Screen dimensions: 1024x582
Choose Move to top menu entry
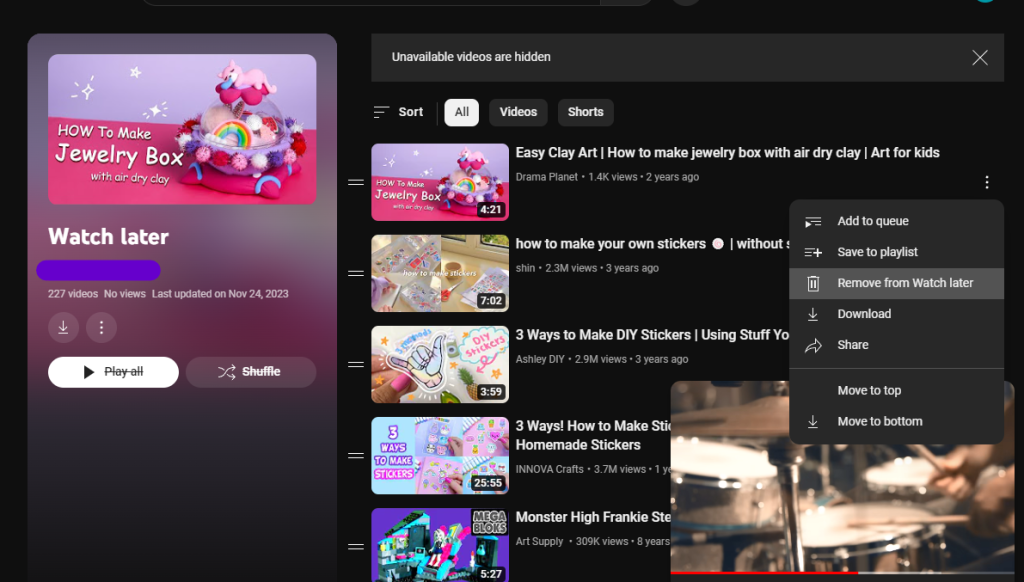point(896,391)
